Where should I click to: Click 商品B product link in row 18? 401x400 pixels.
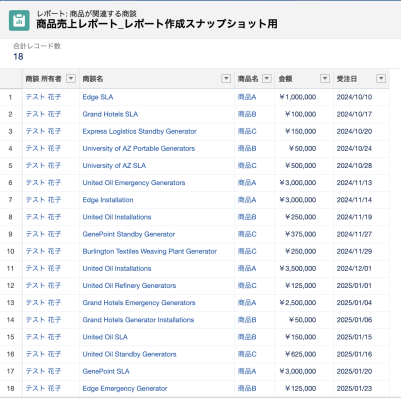tap(247, 388)
